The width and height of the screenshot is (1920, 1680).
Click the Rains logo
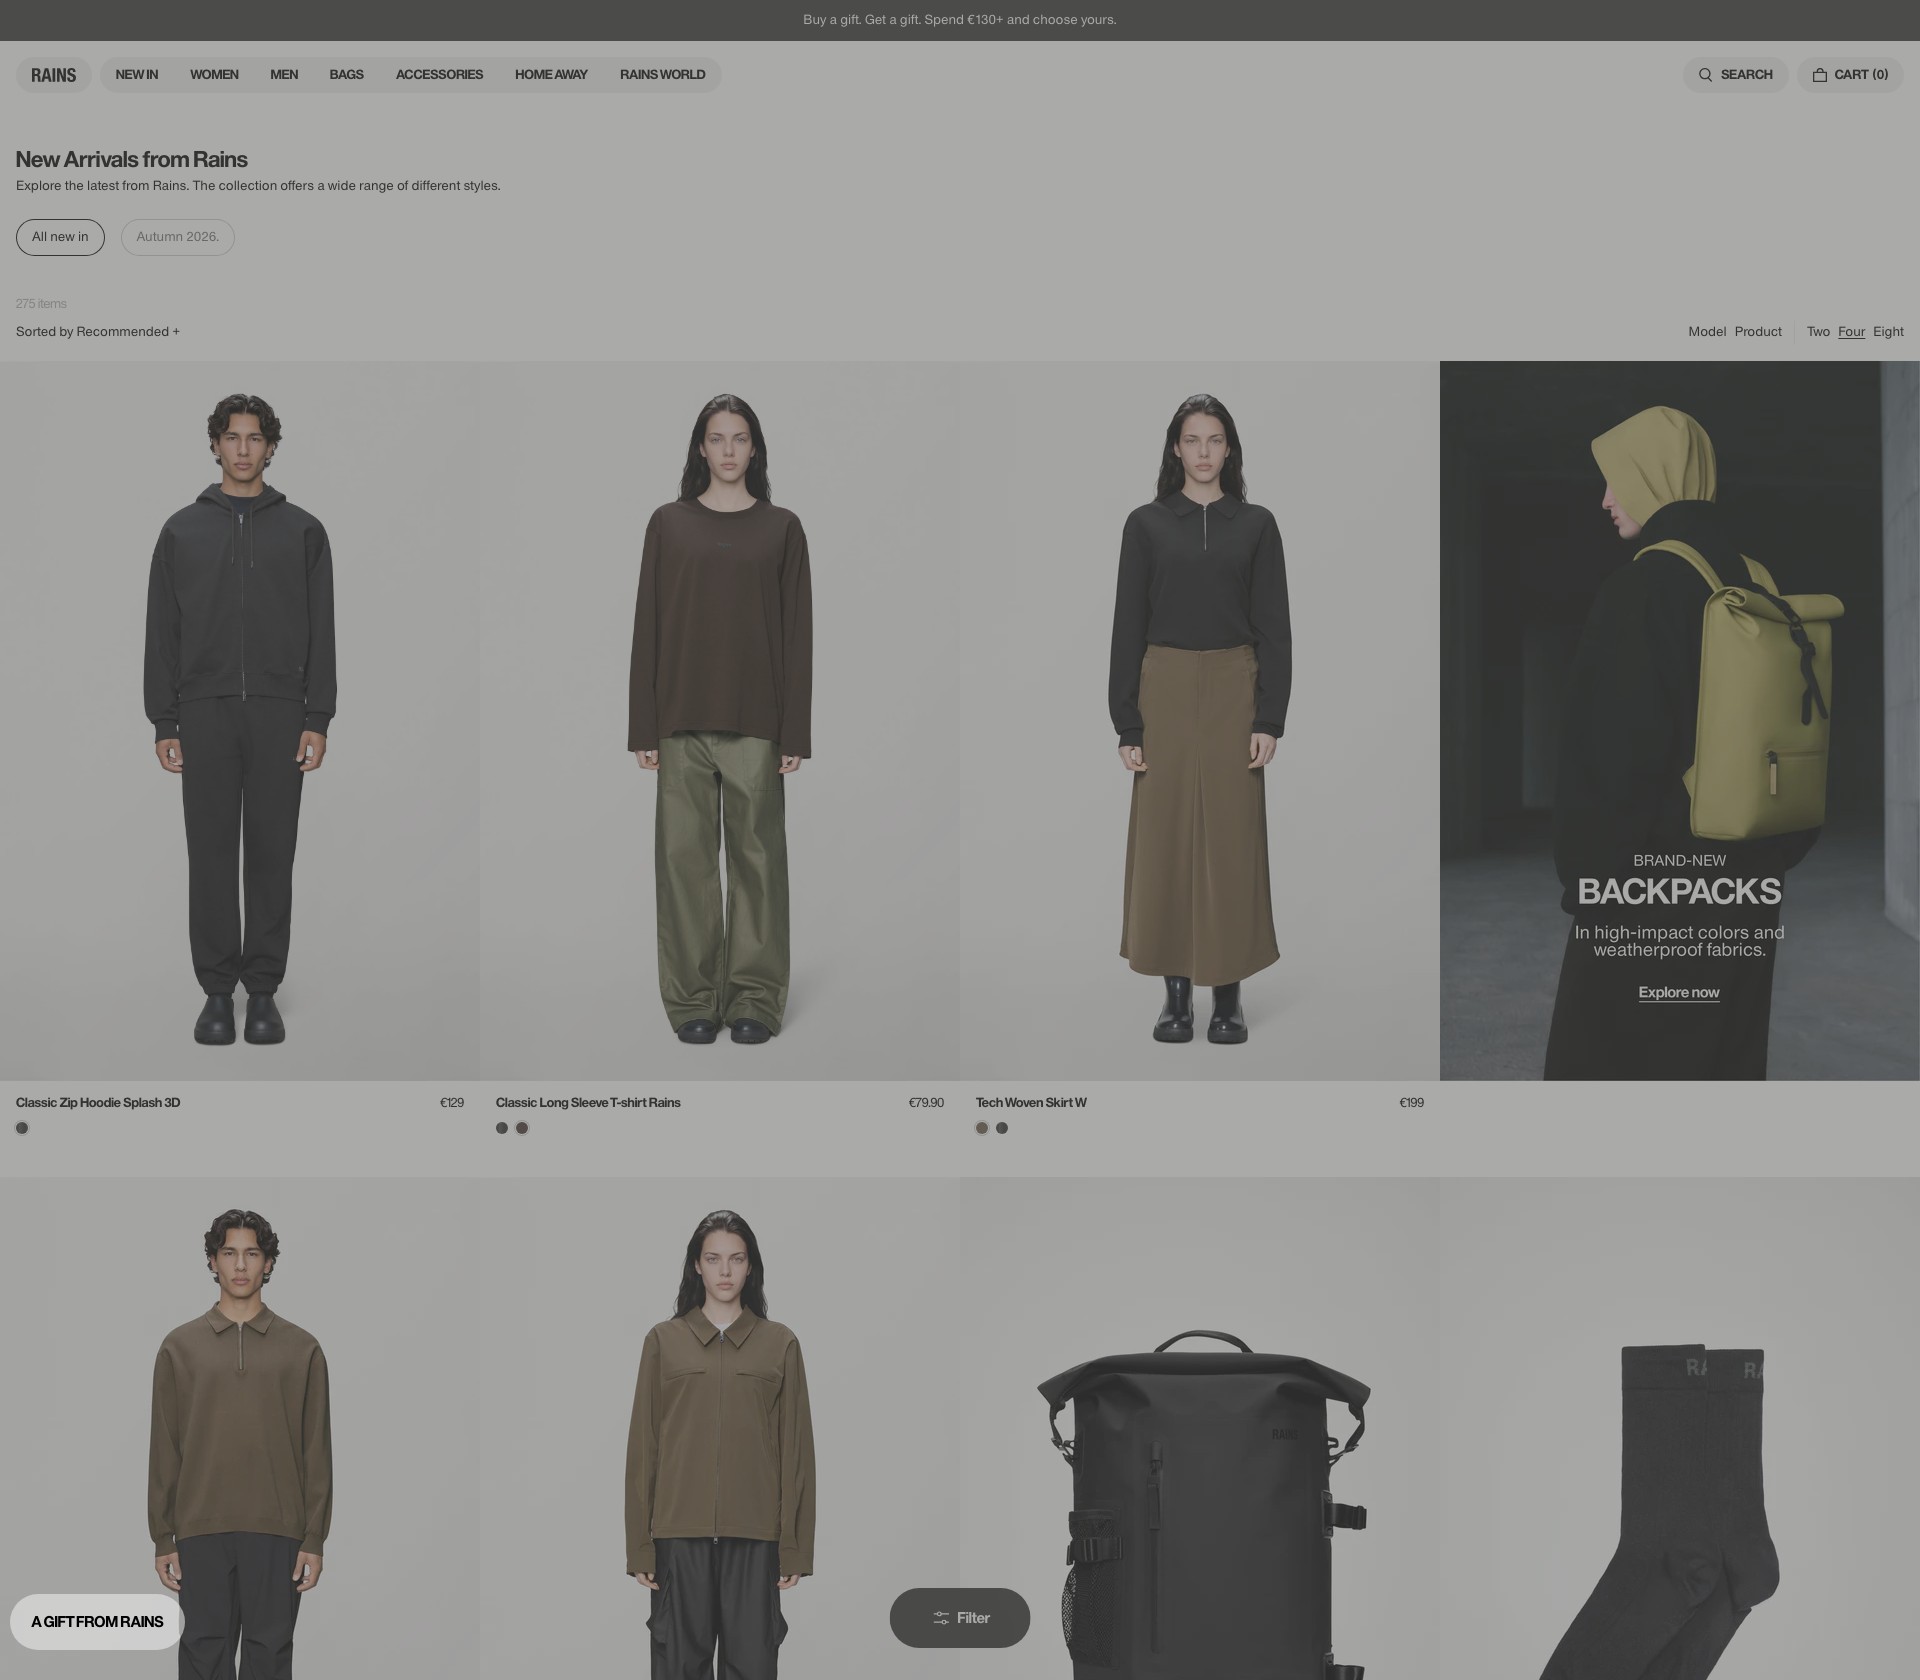54,75
